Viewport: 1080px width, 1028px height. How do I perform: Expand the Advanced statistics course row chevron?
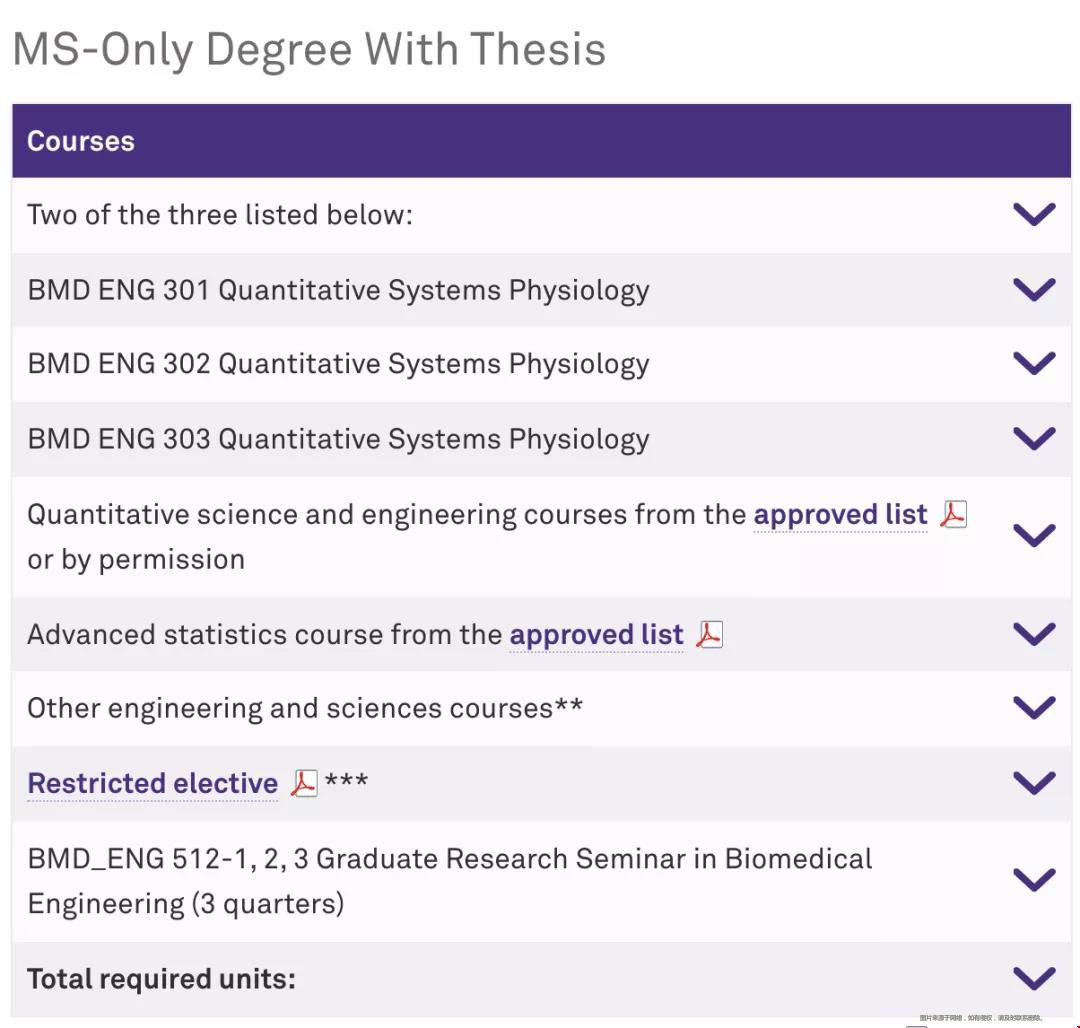(1035, 633)
